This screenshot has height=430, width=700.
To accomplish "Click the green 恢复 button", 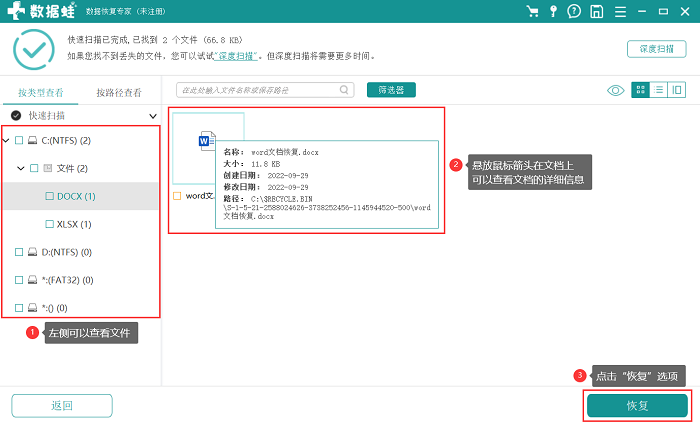I will coord(637,405).
